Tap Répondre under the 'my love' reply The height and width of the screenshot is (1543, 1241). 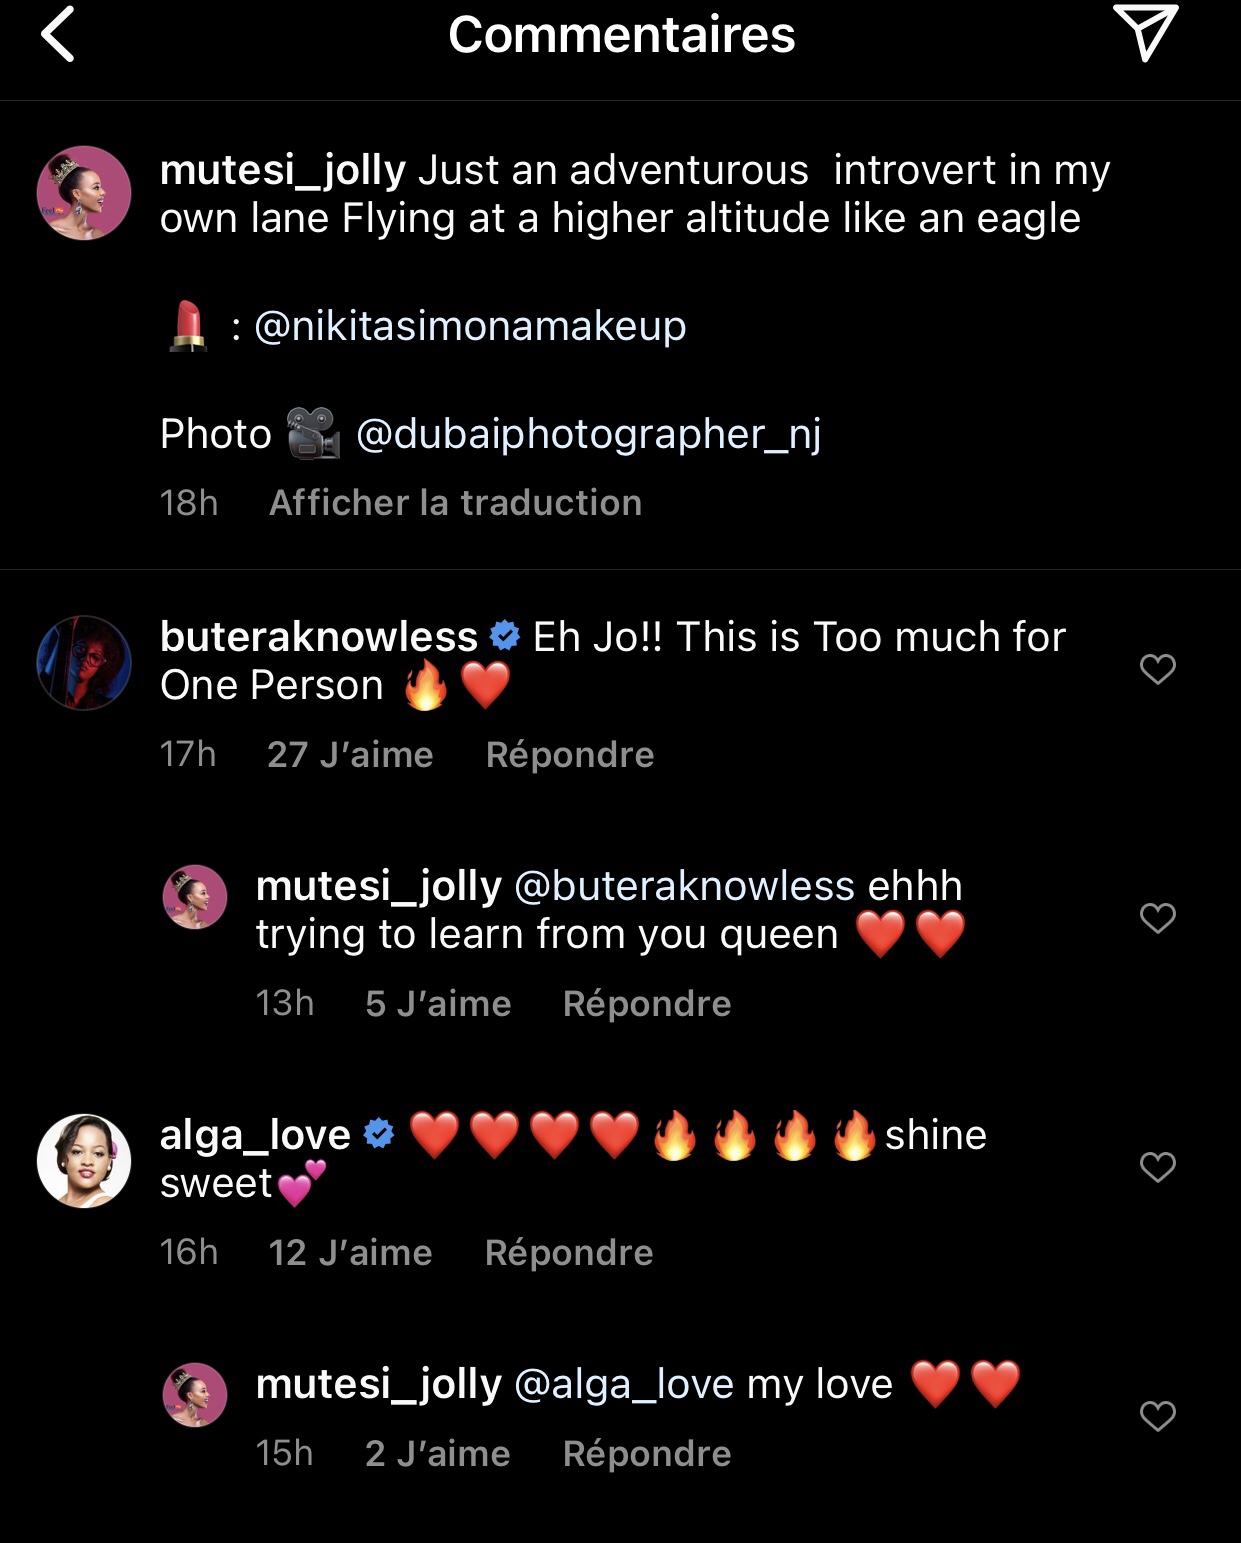click(646, 1454)
